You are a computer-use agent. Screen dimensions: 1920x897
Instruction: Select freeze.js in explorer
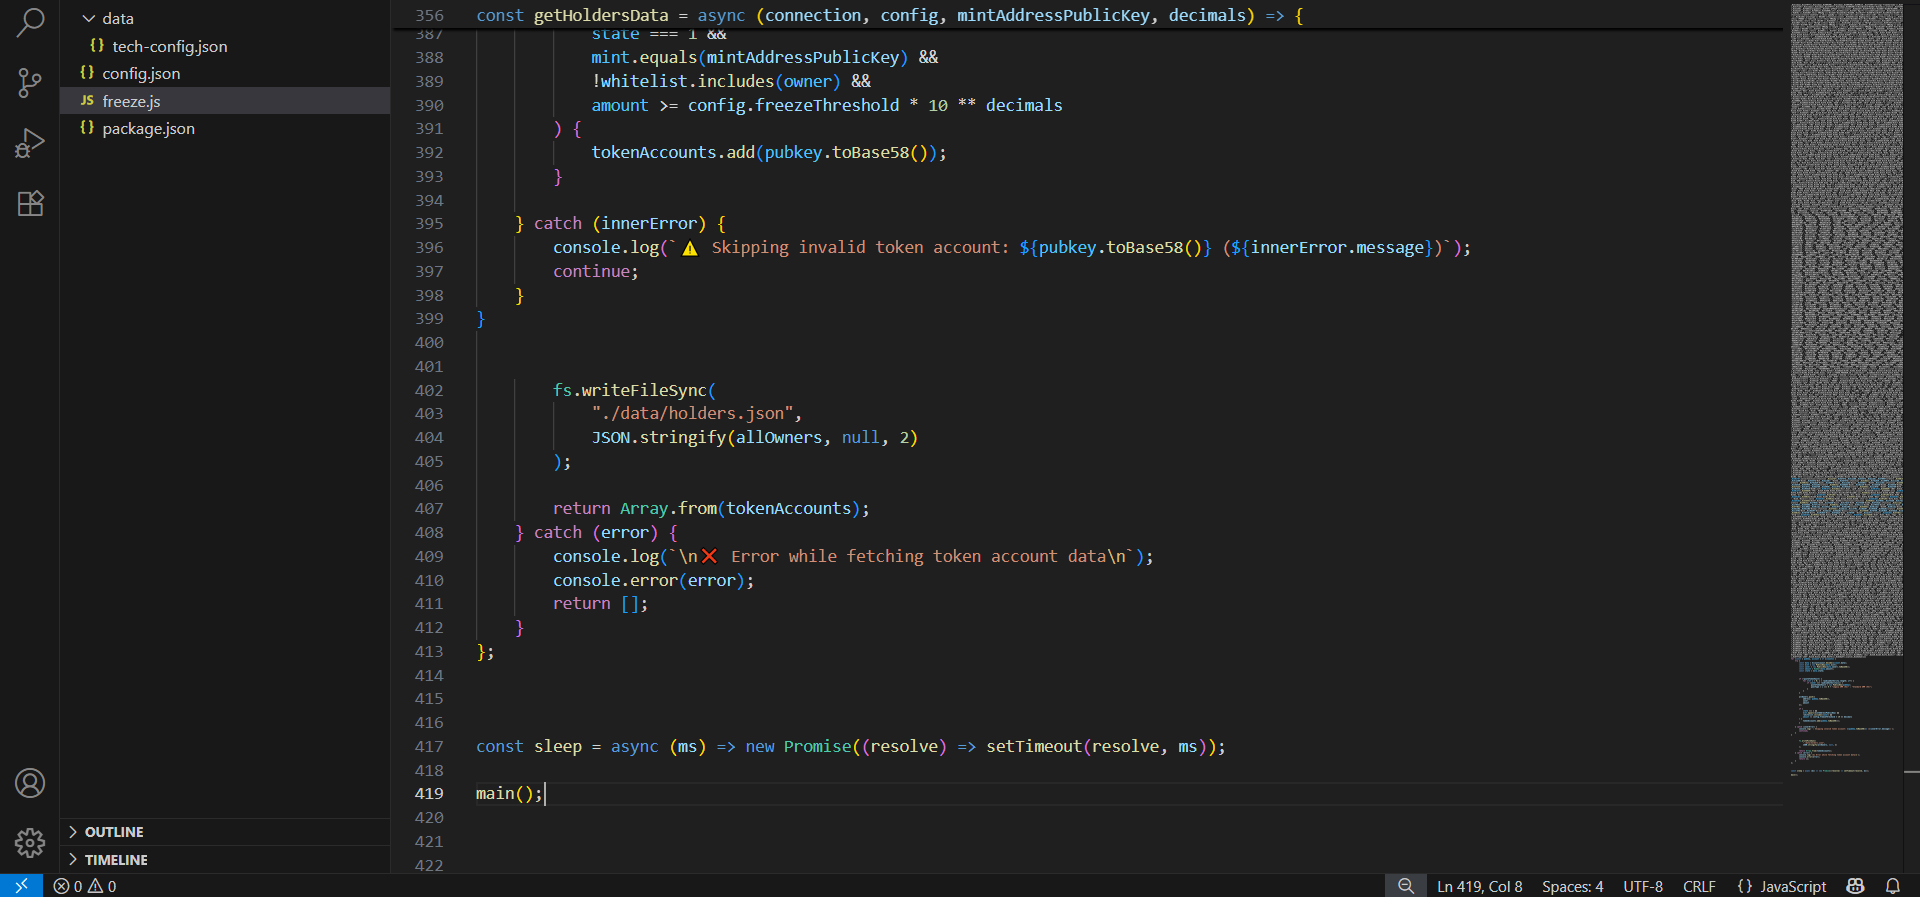pos(225,101)
